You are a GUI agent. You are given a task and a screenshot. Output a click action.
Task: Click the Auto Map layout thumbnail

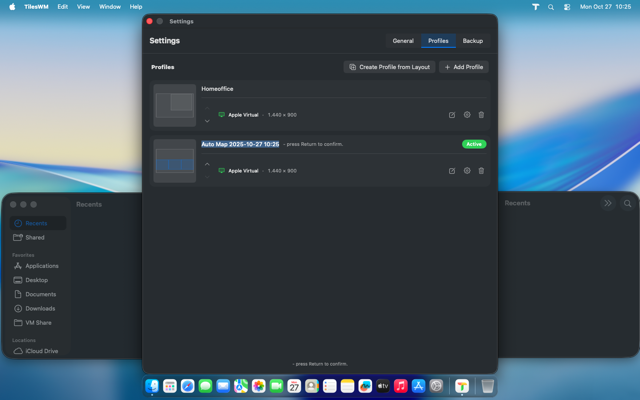click(x=175, y=161)
